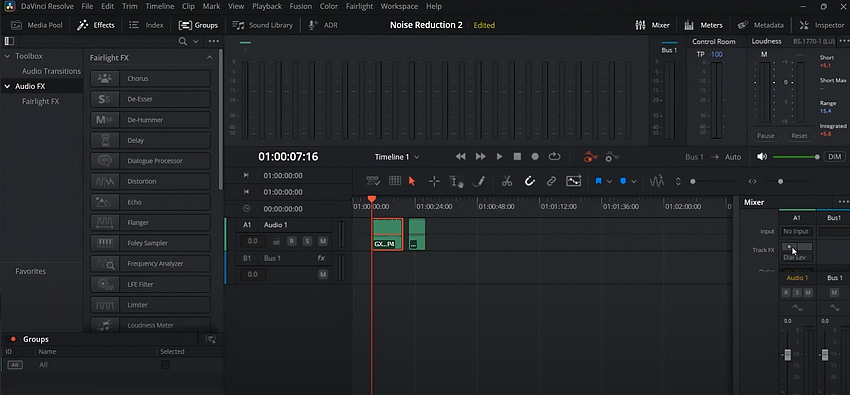Toggle the link clips chain icon
This screenshot has width=850, height=395.
click(x=551, y=182)
